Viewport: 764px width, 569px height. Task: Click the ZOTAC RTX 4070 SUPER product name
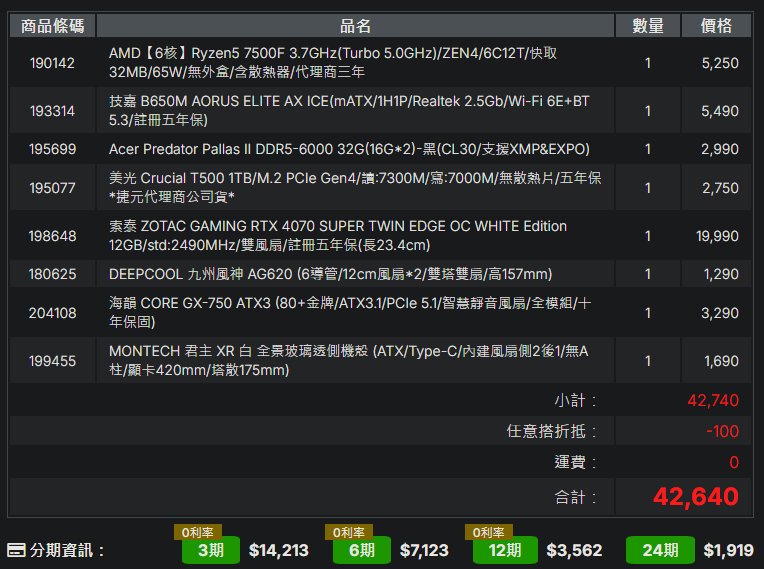pos(338,236)
